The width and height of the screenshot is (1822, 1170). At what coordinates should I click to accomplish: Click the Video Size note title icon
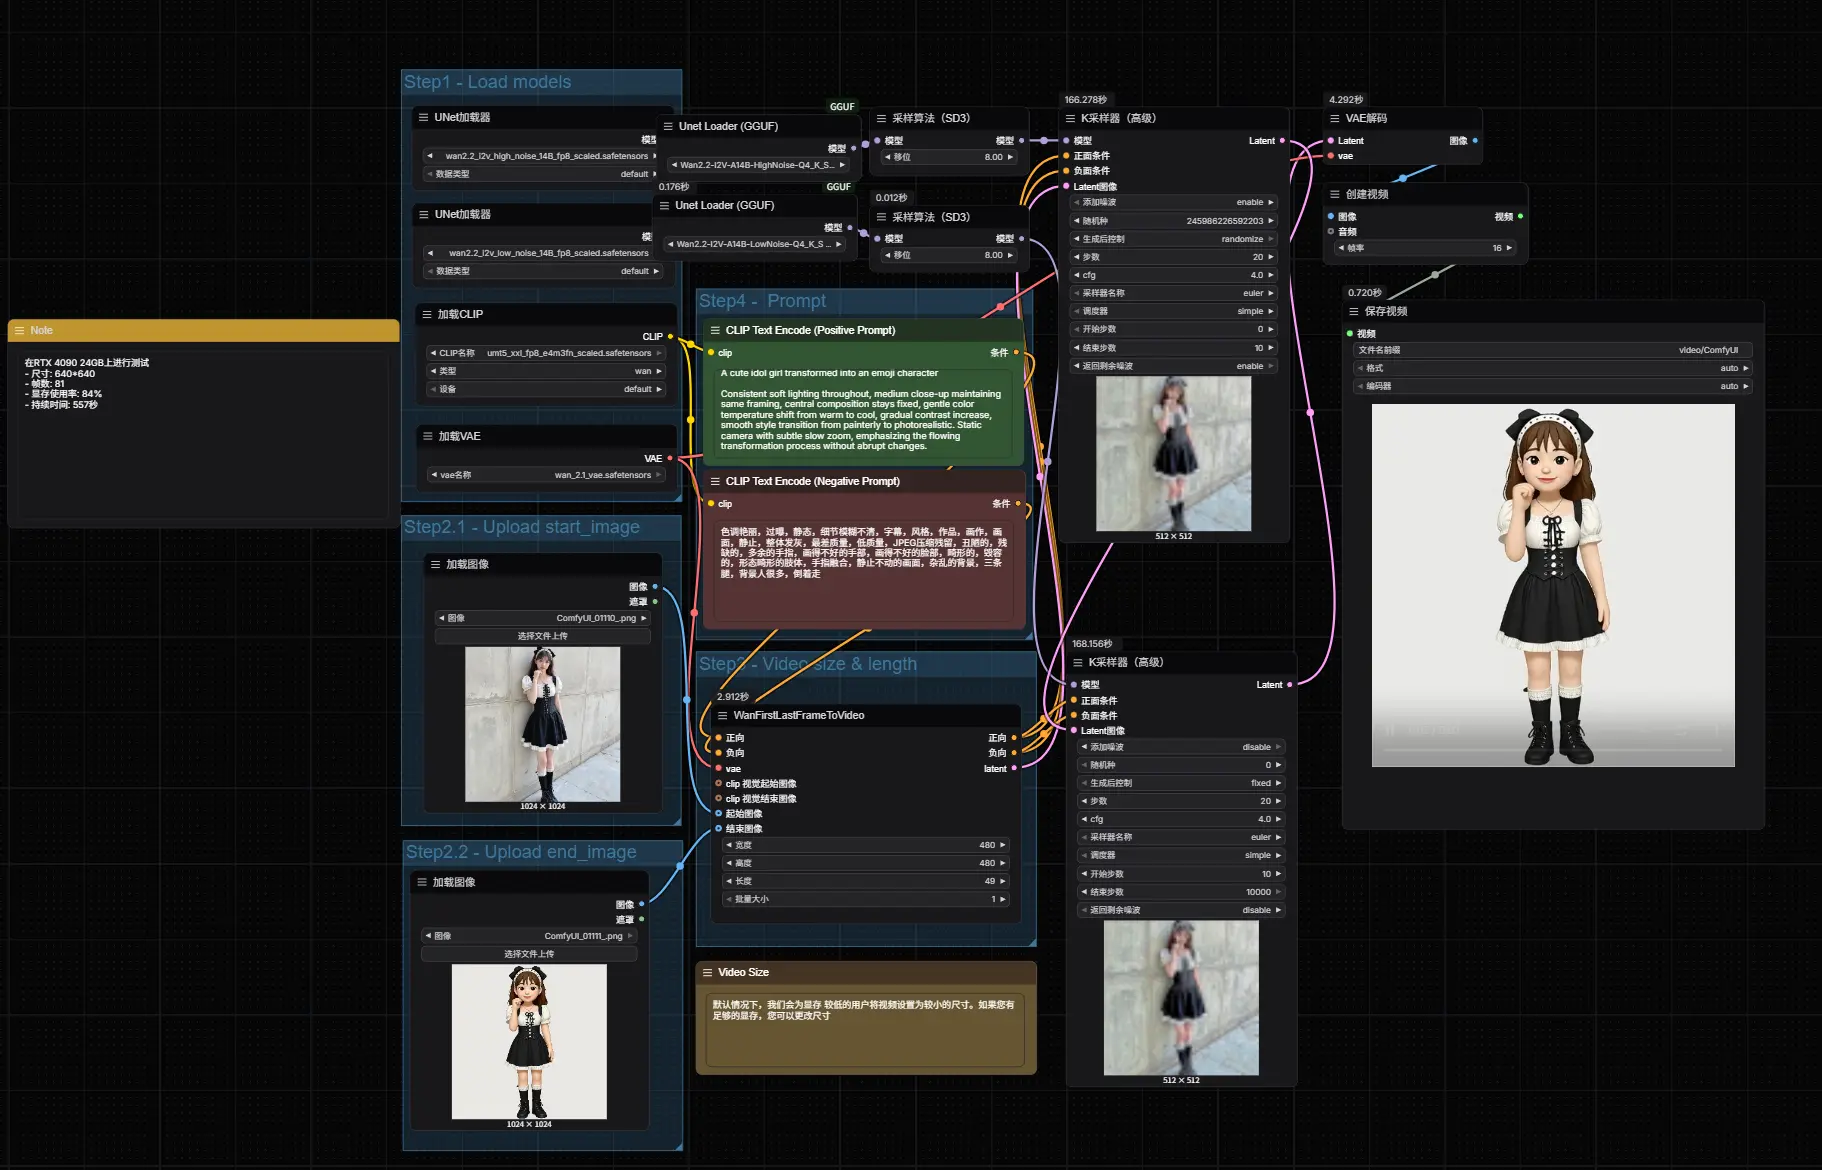(707, 972)
